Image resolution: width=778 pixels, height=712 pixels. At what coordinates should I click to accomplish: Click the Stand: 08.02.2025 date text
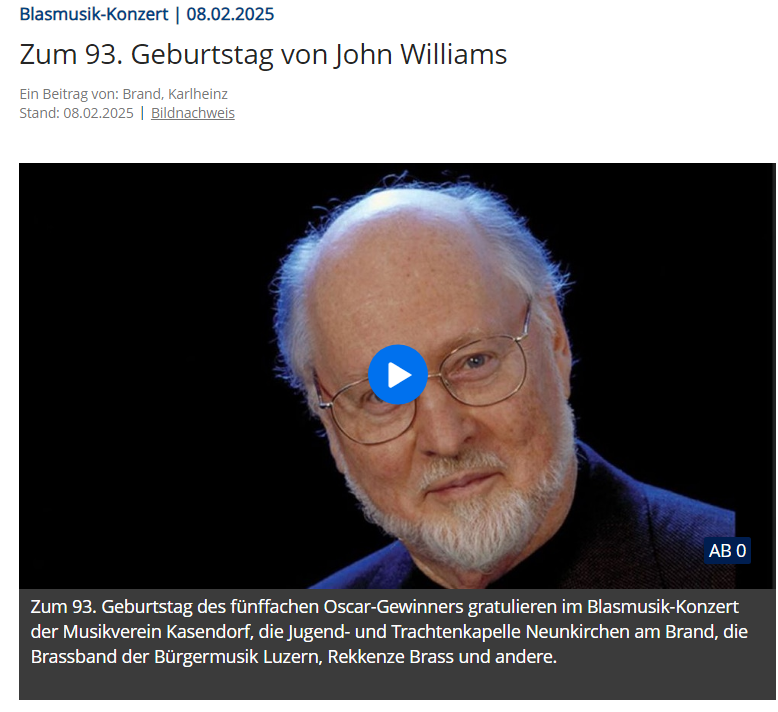click(x=76, y=113)
